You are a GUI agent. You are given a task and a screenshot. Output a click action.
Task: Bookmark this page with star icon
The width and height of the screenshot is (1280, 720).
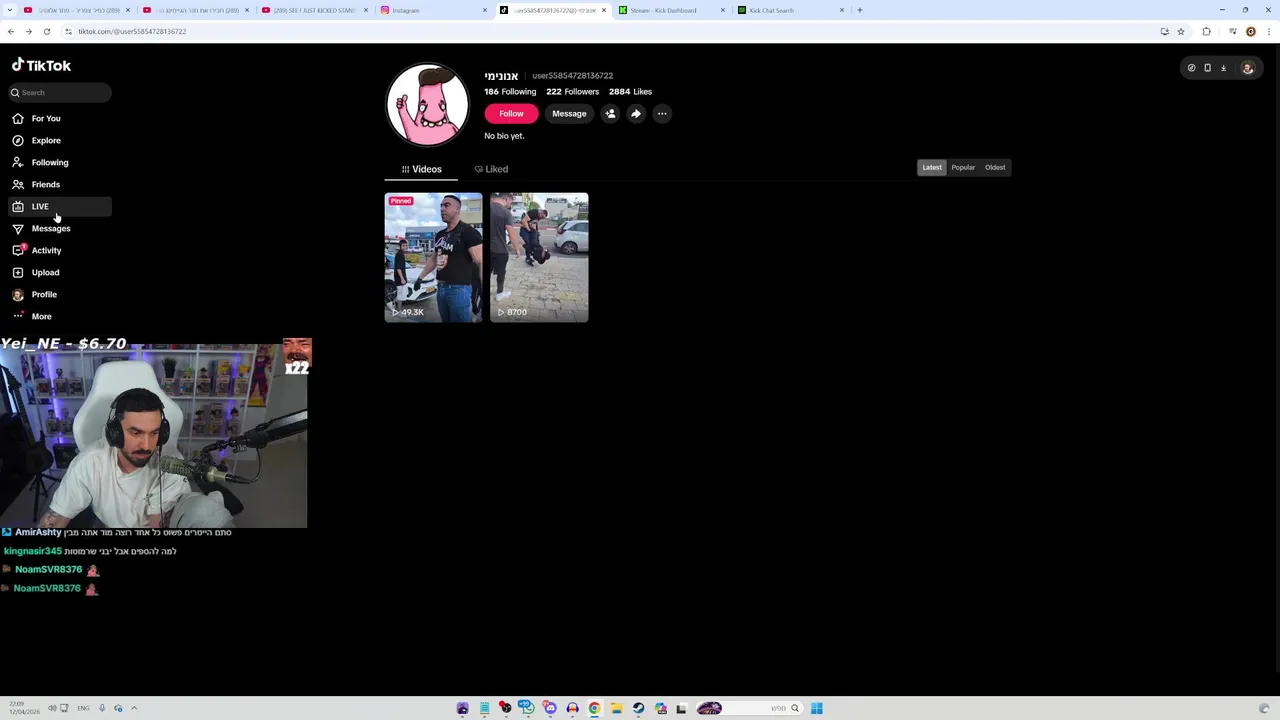pyautogui.click(x=1180, y=31)
